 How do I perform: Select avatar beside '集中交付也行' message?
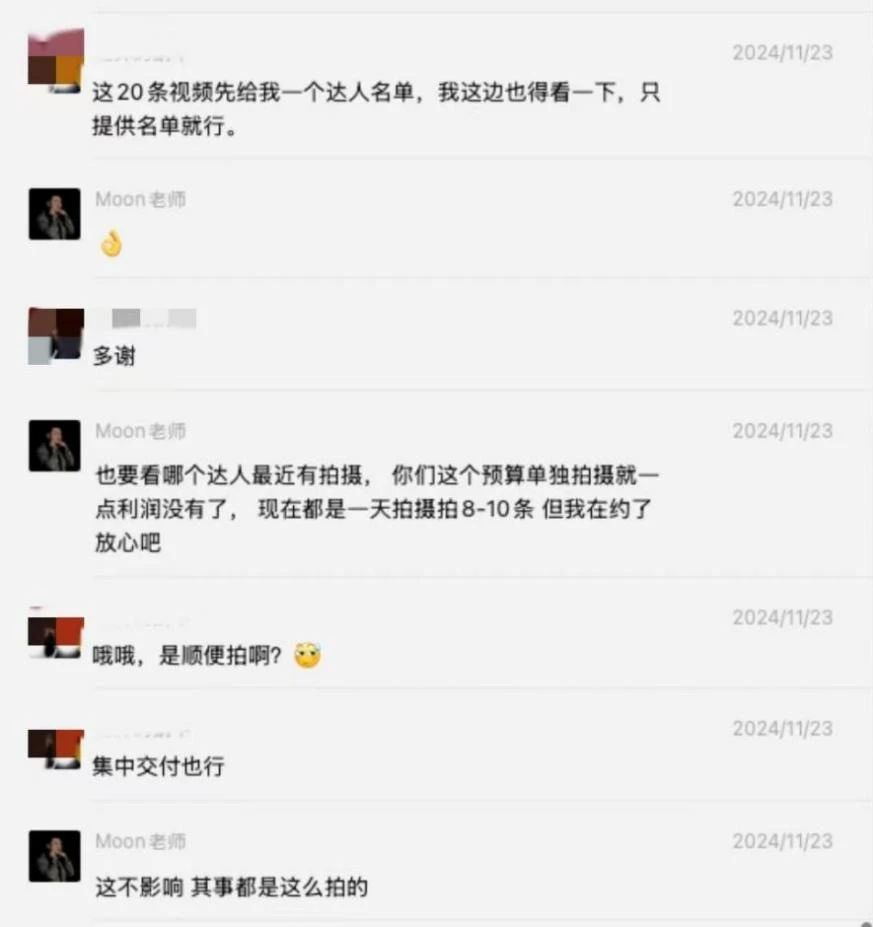(x=56, y=749)
